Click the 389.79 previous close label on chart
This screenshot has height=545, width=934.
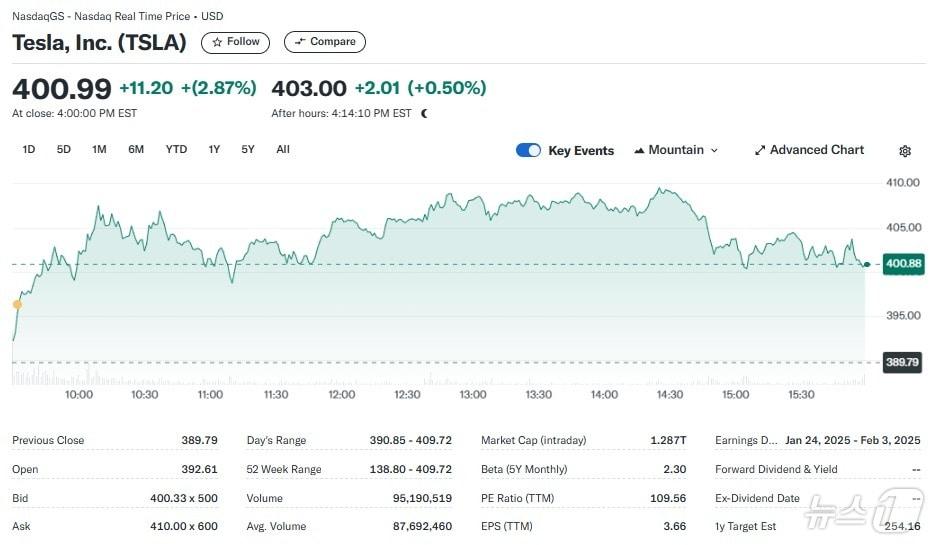point(902,362)
